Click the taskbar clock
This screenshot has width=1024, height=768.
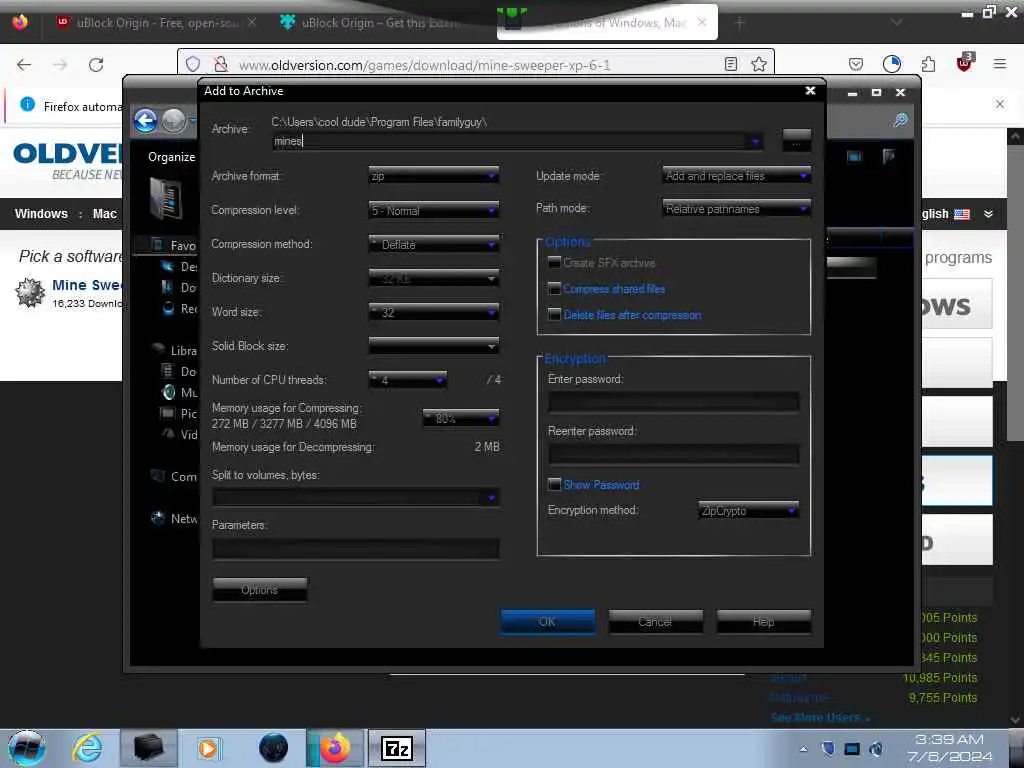949,748
